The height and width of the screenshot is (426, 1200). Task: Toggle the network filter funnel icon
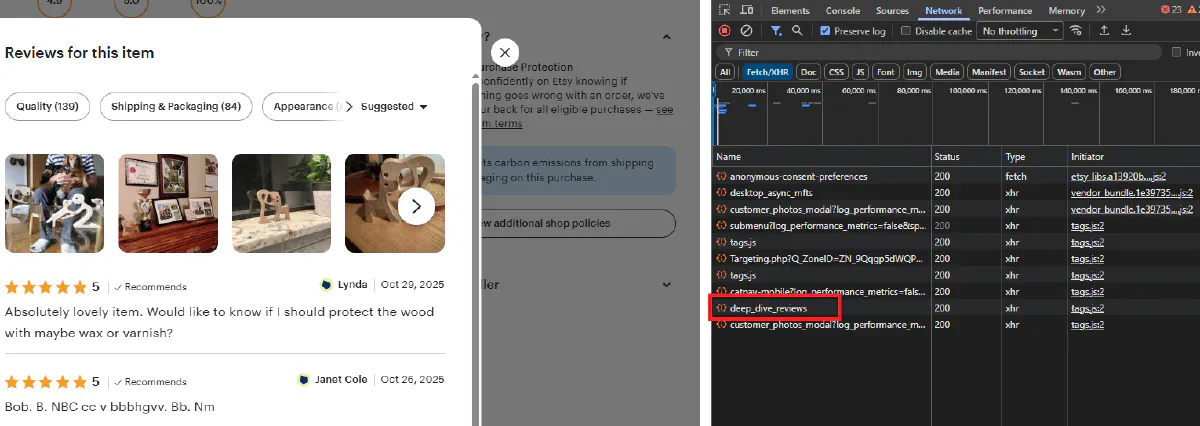click(776, 31)
